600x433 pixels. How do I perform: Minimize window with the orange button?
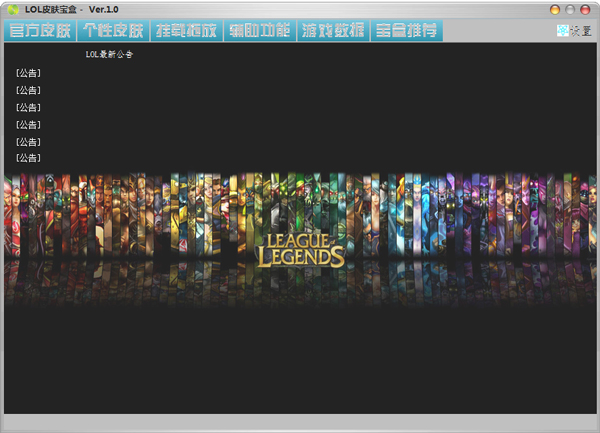[x=554, y=10]
